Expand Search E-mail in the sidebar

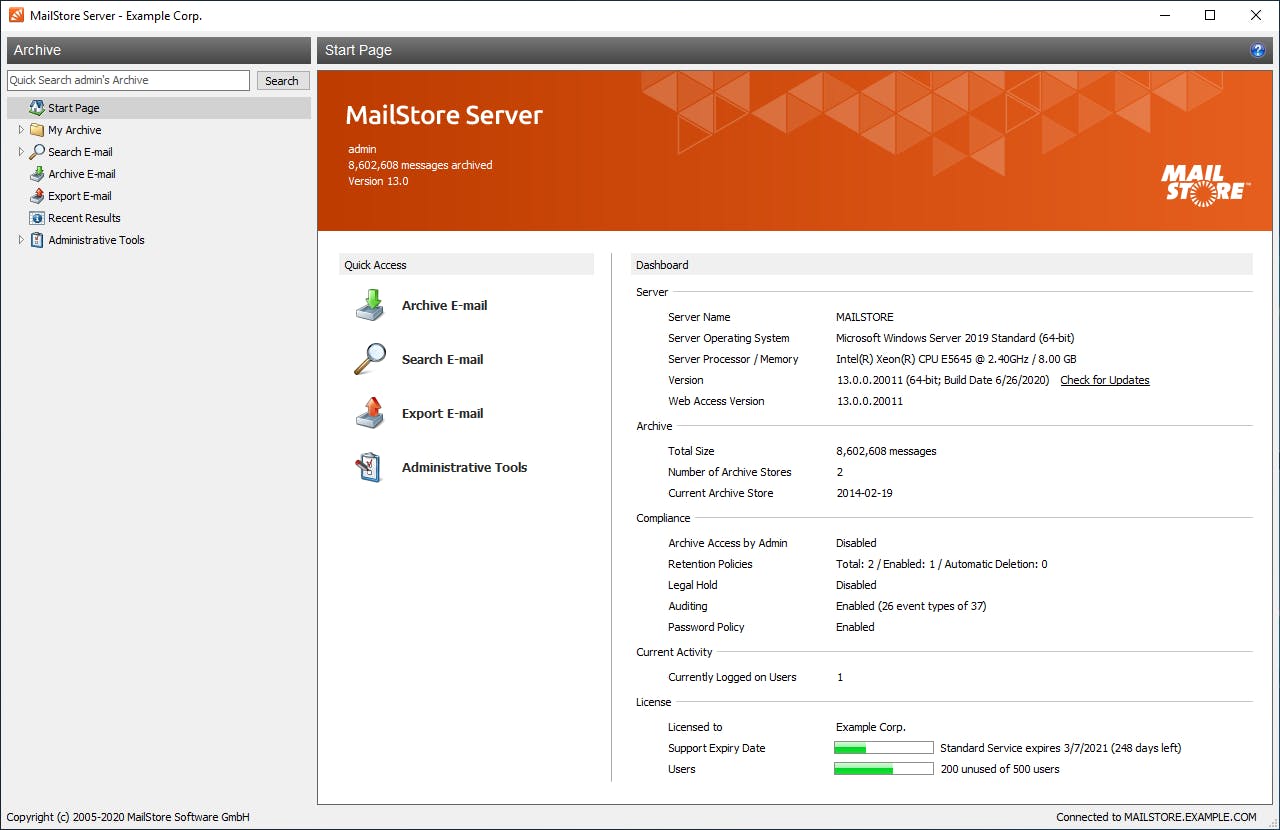pos(20,151)
